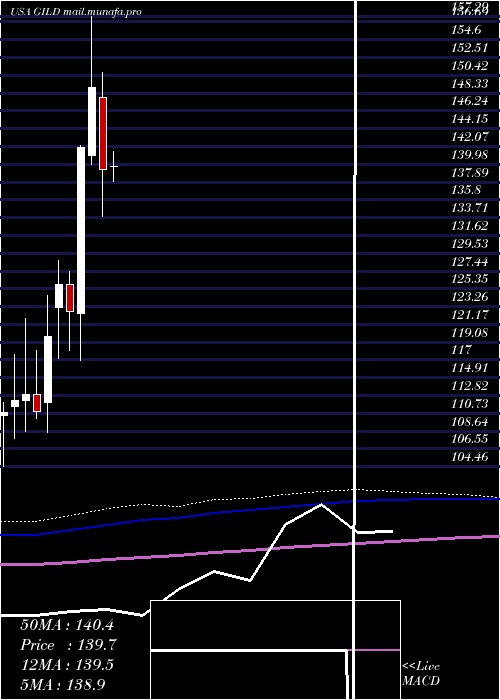Click the 112.82 price level

[x=469, y=386]
